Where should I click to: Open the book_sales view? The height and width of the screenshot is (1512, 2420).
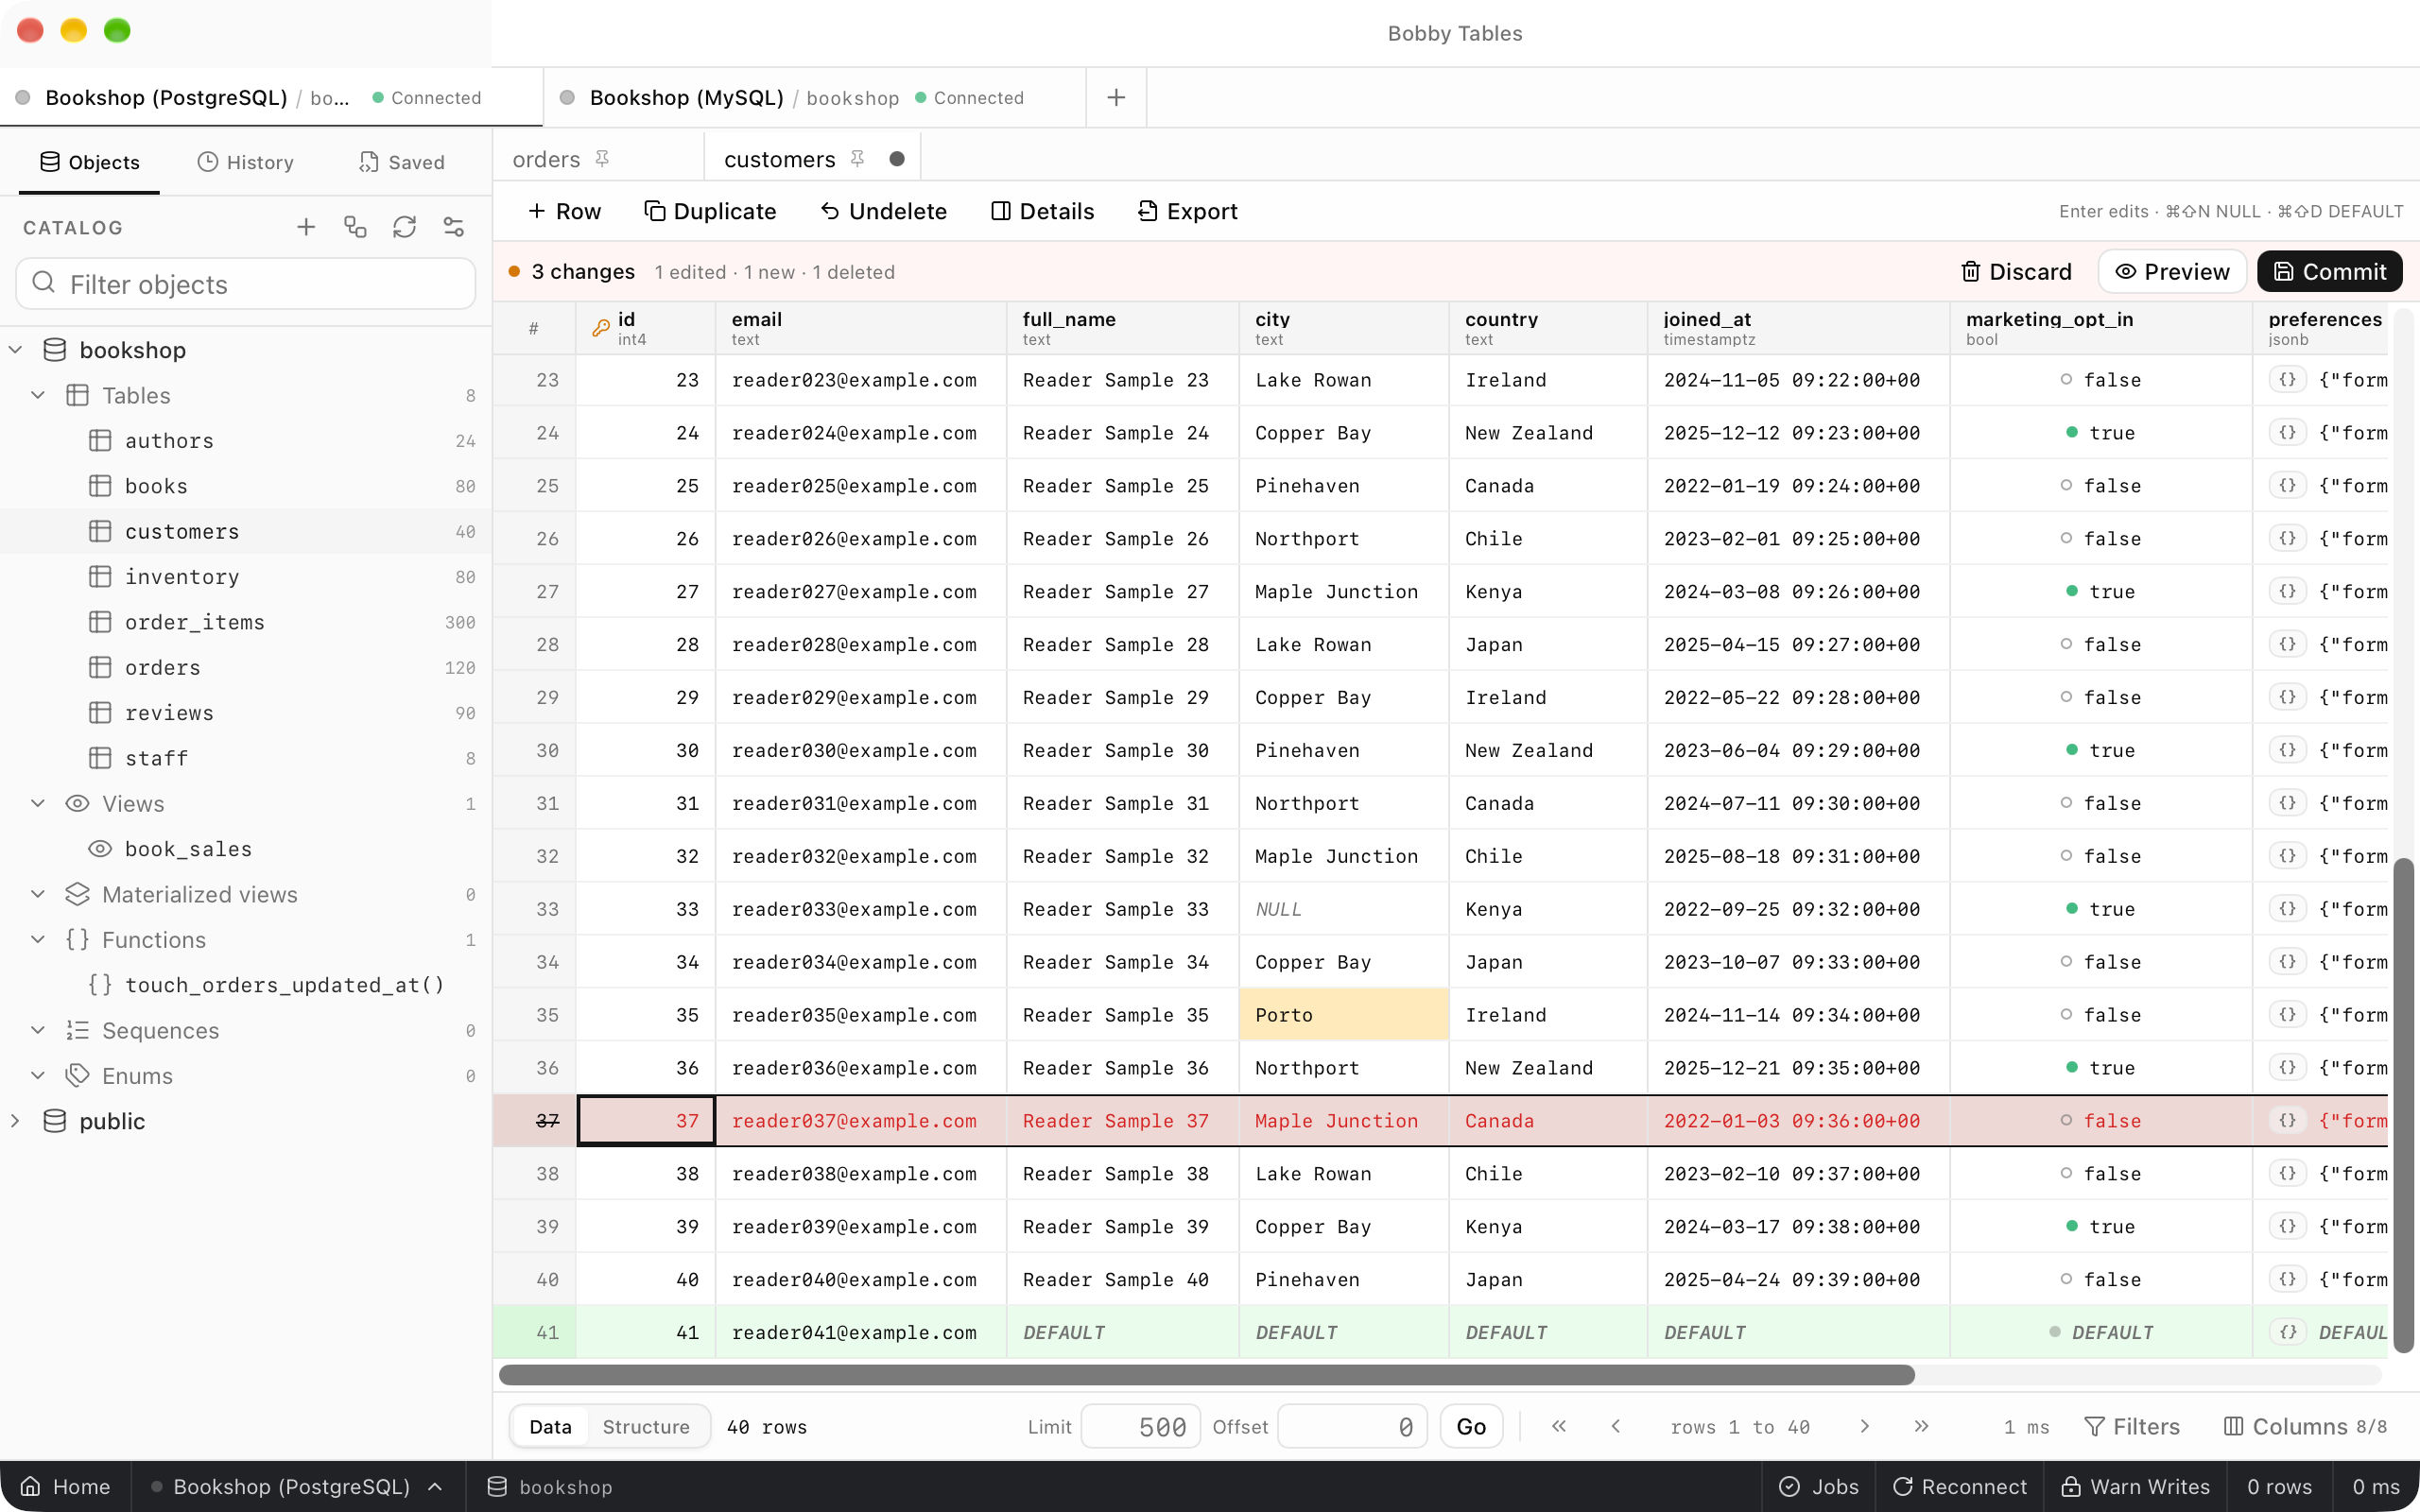(246, 849)
